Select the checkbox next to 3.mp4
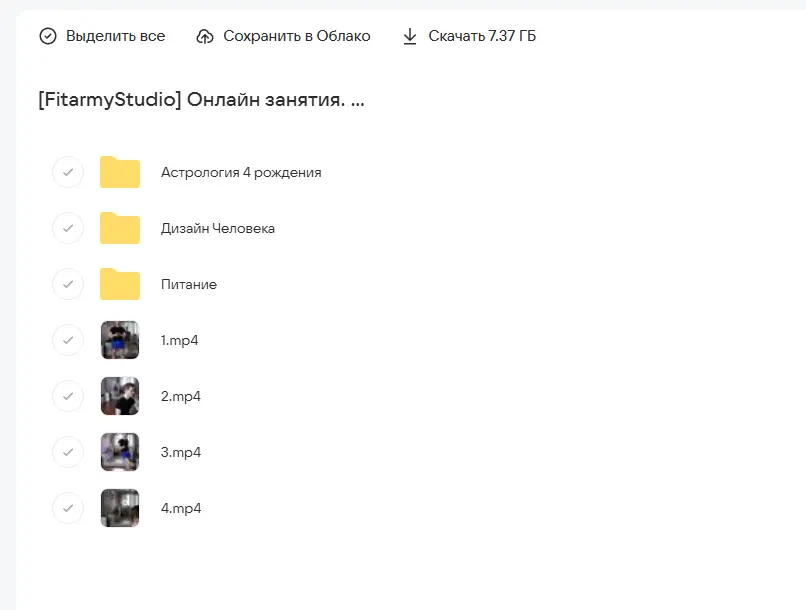806x610 pixels. tap(67, 452)
